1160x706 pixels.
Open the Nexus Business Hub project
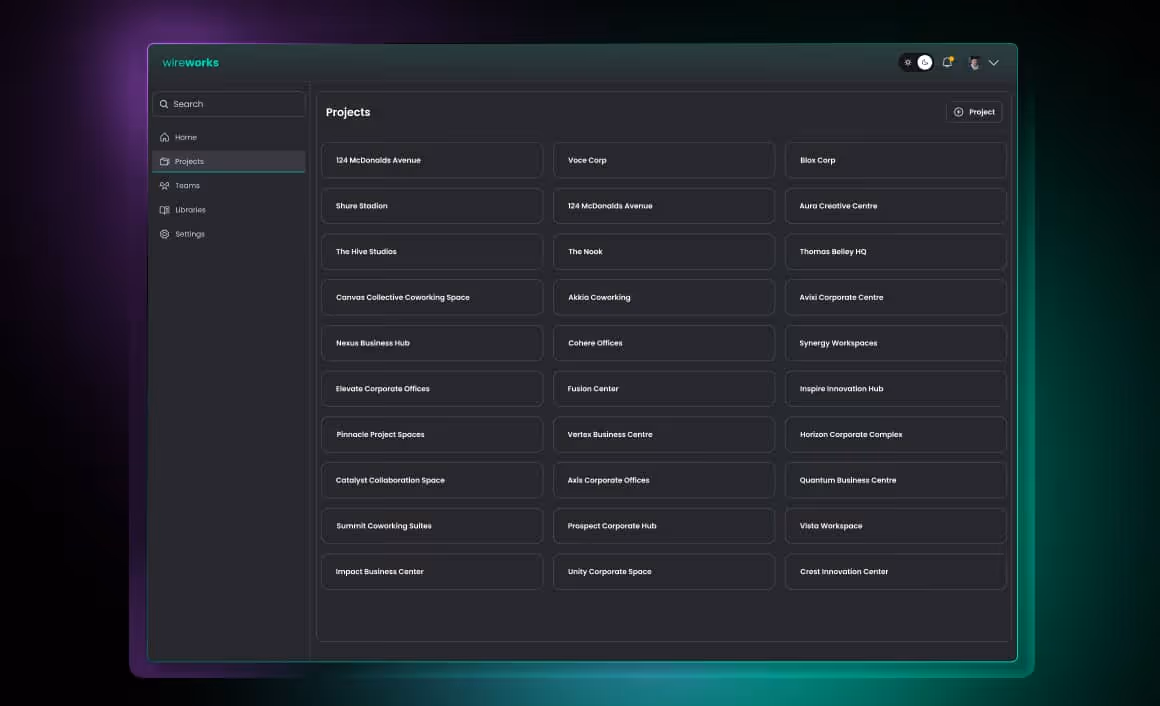(x=432, y=343)
